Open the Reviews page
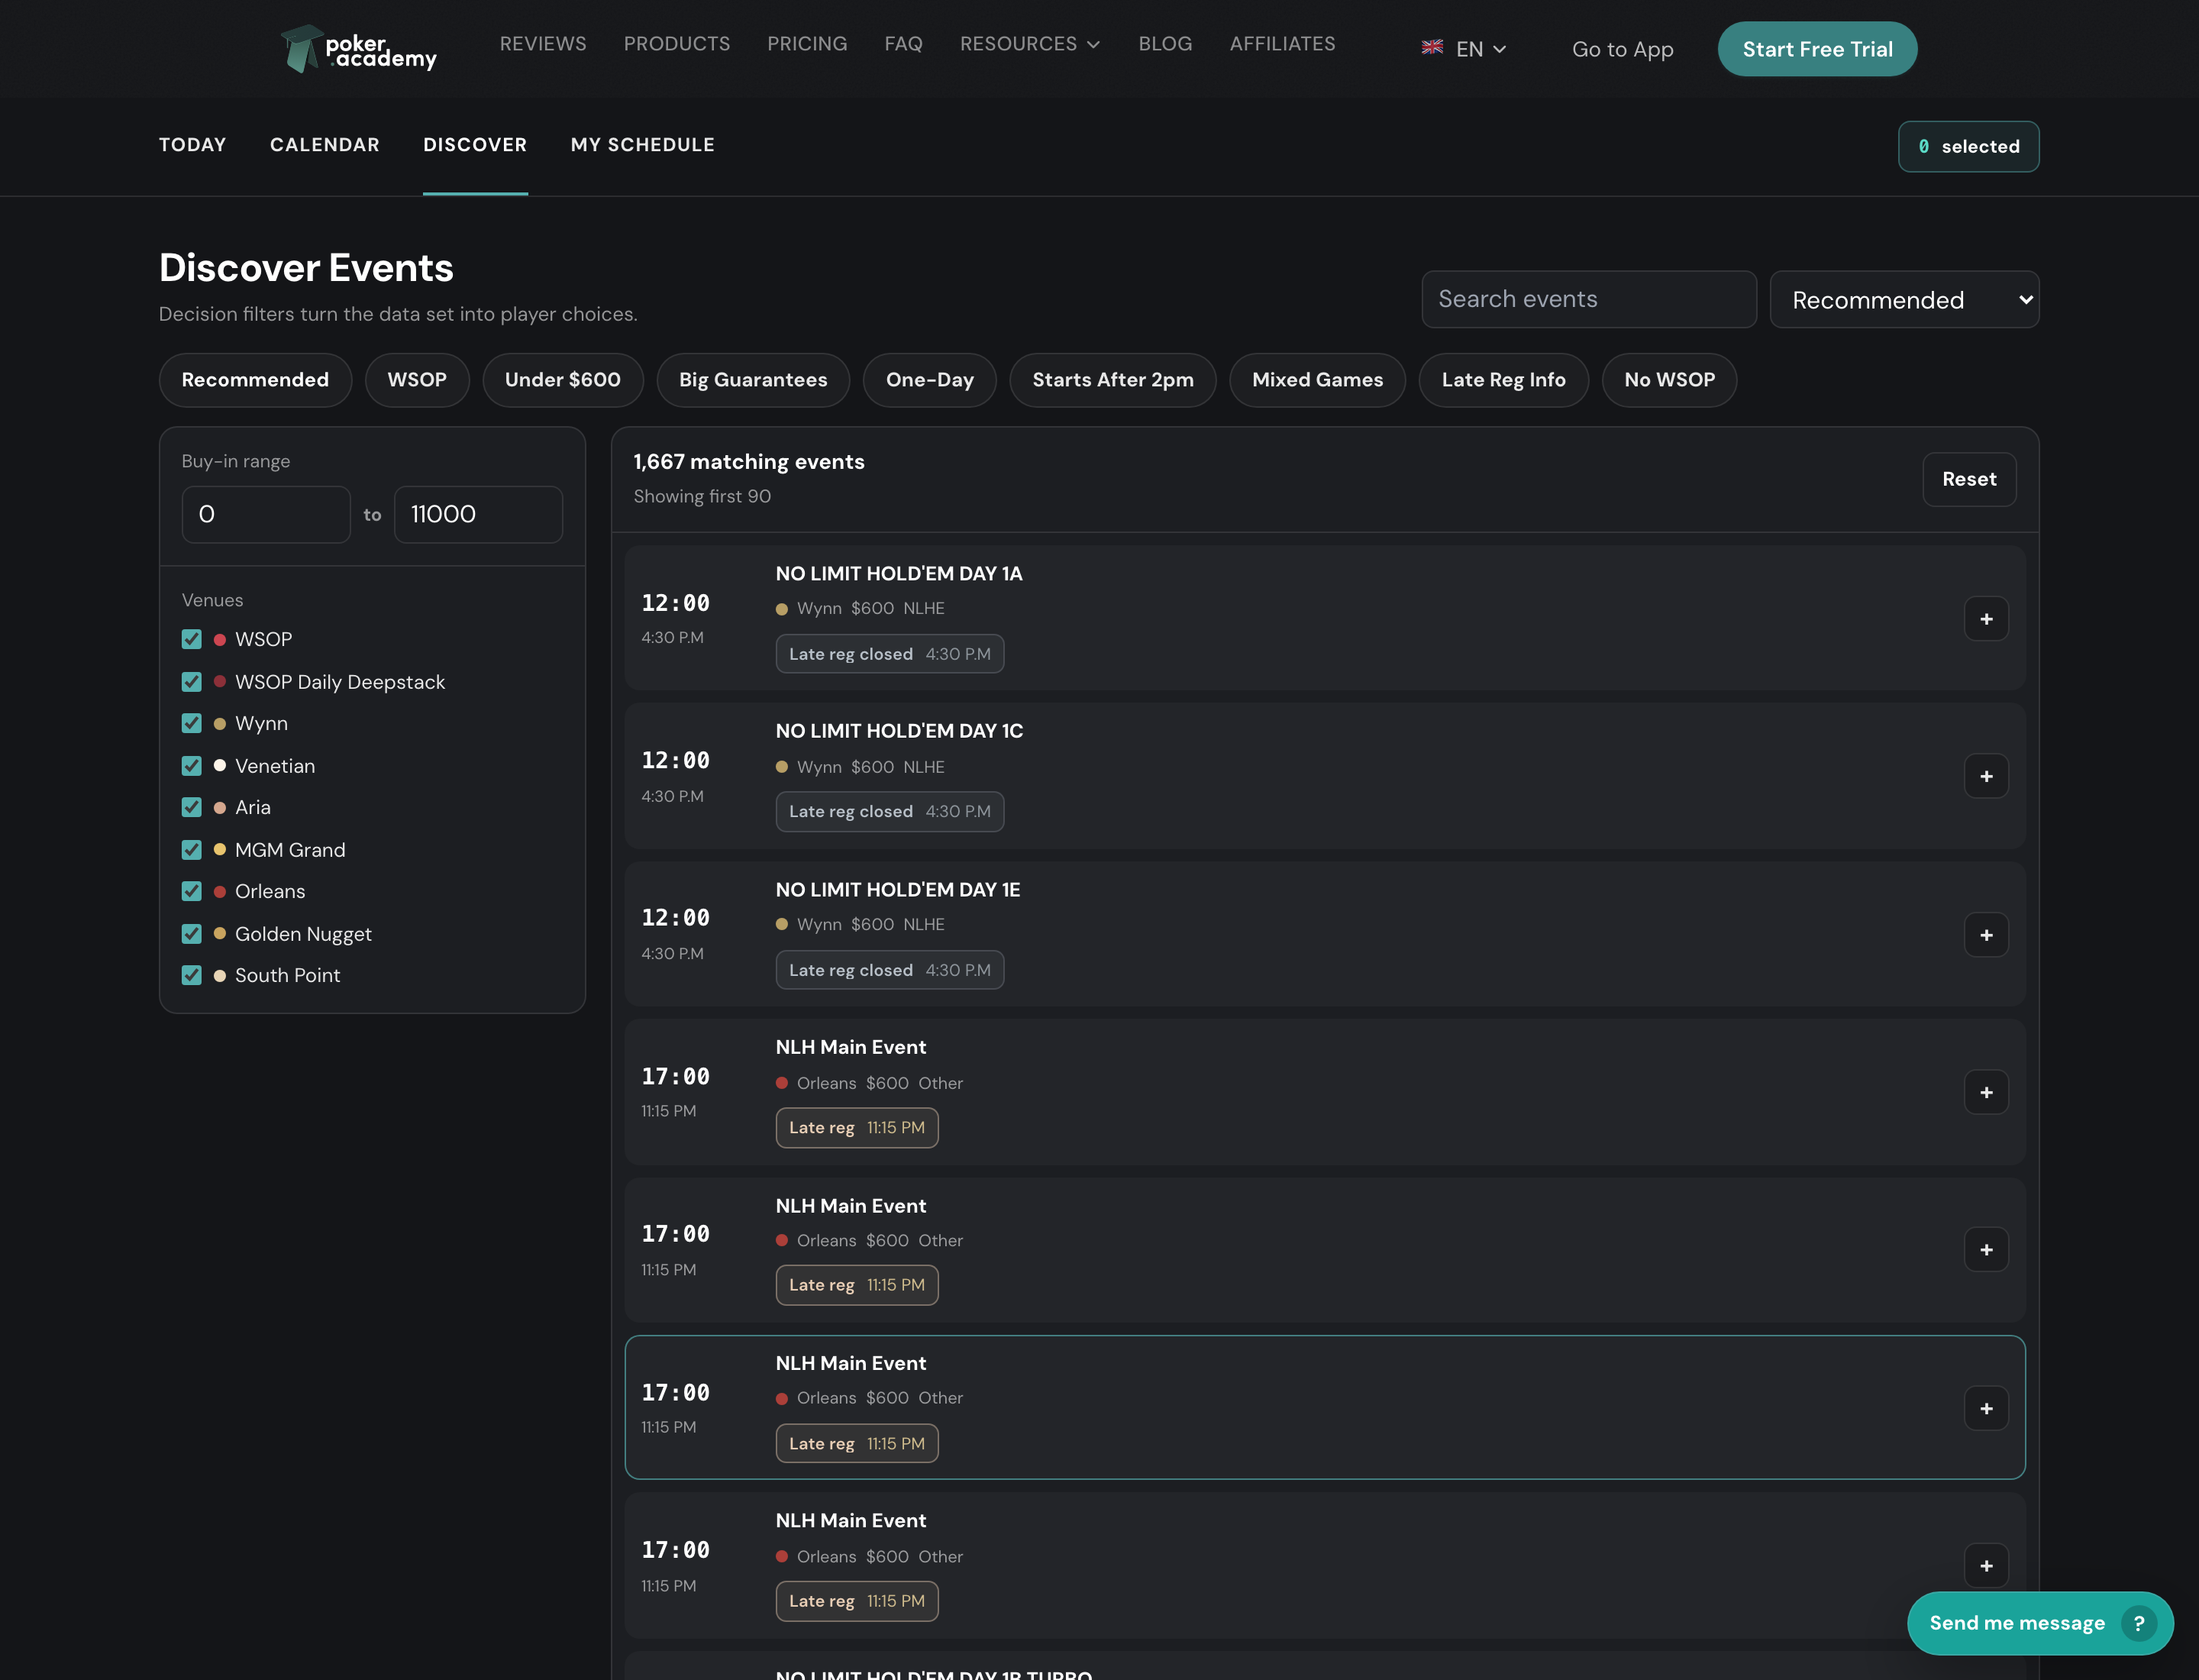This screenshot has height=1680, width=2199. tap(543, 44)
